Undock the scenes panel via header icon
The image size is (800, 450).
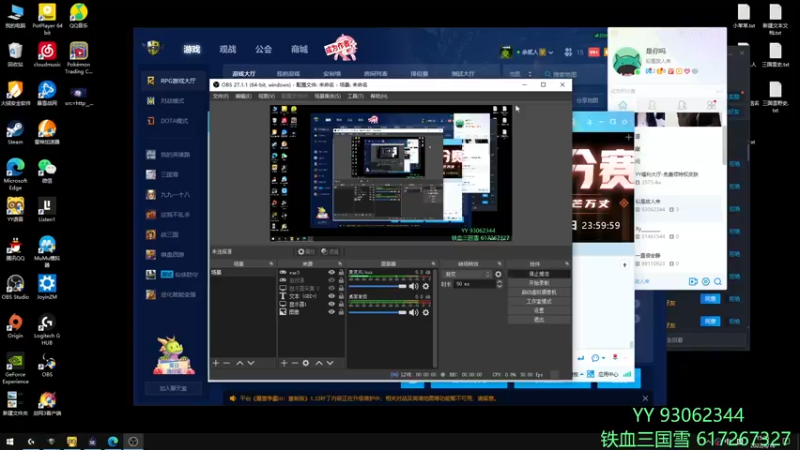[x=271, y=264]
